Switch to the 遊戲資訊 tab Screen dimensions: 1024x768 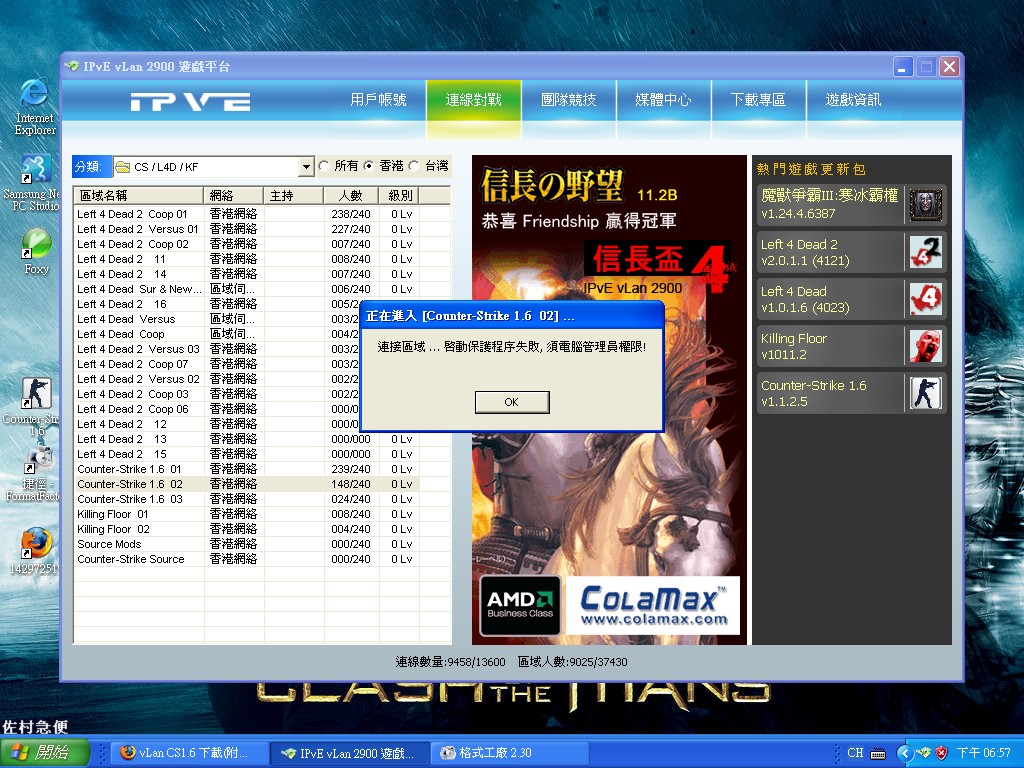[x=853, y=100]
